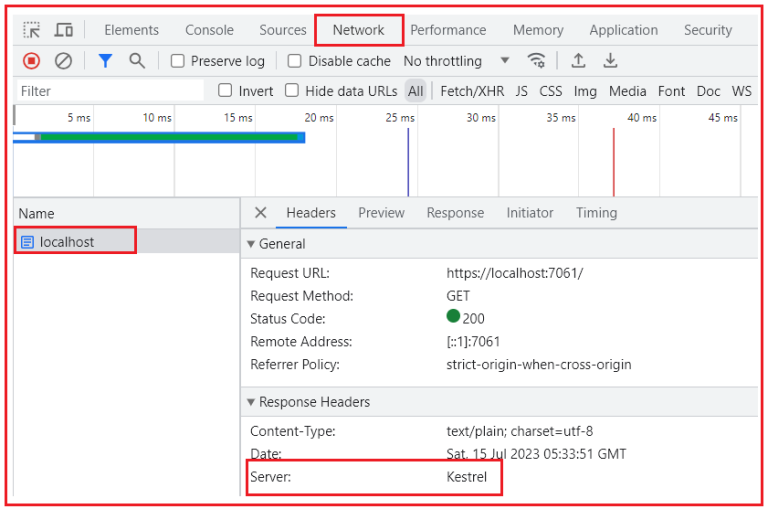Open the Timing tab in details
Viewport: 768px width, 509px height.
[x=596, y=213]
